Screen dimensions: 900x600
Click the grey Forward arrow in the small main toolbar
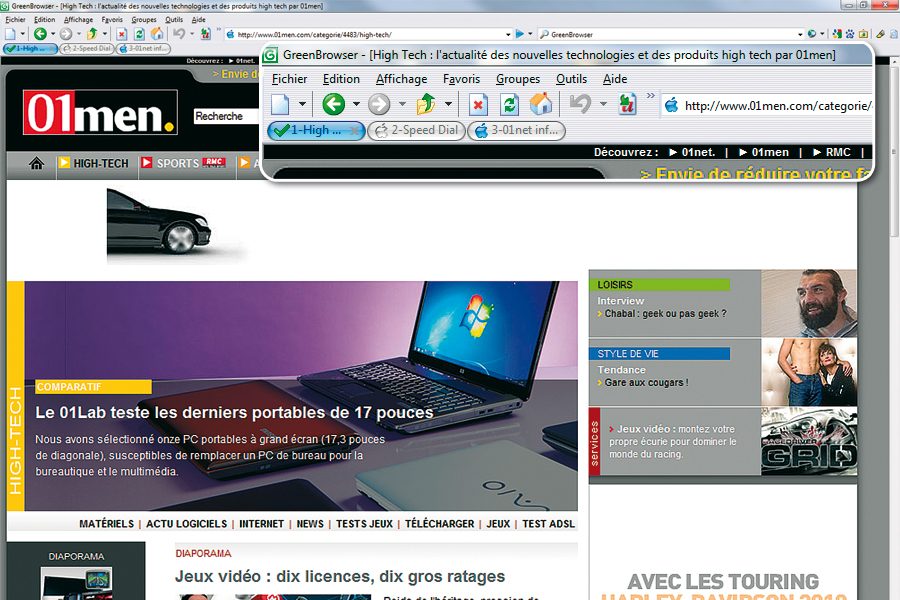click(x=66, y=34)
